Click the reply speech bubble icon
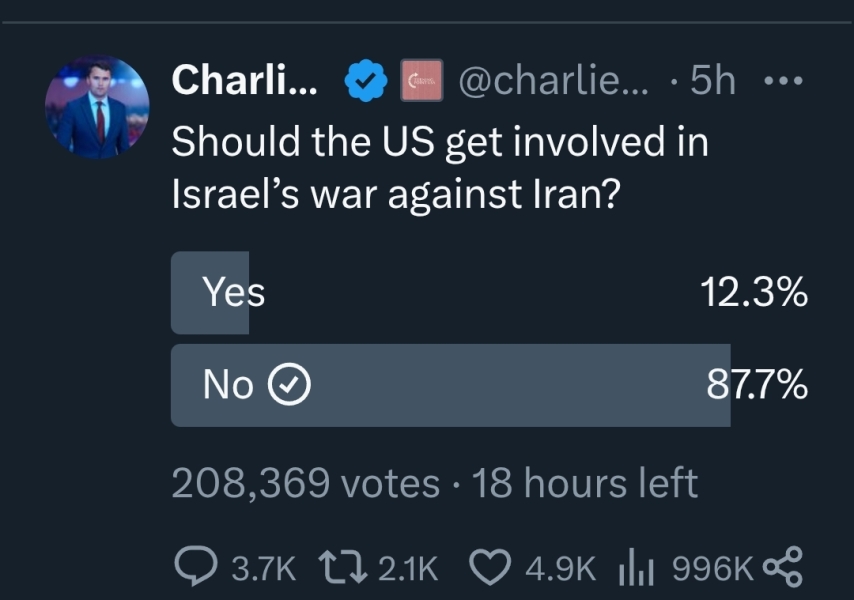 coord(198,566)
